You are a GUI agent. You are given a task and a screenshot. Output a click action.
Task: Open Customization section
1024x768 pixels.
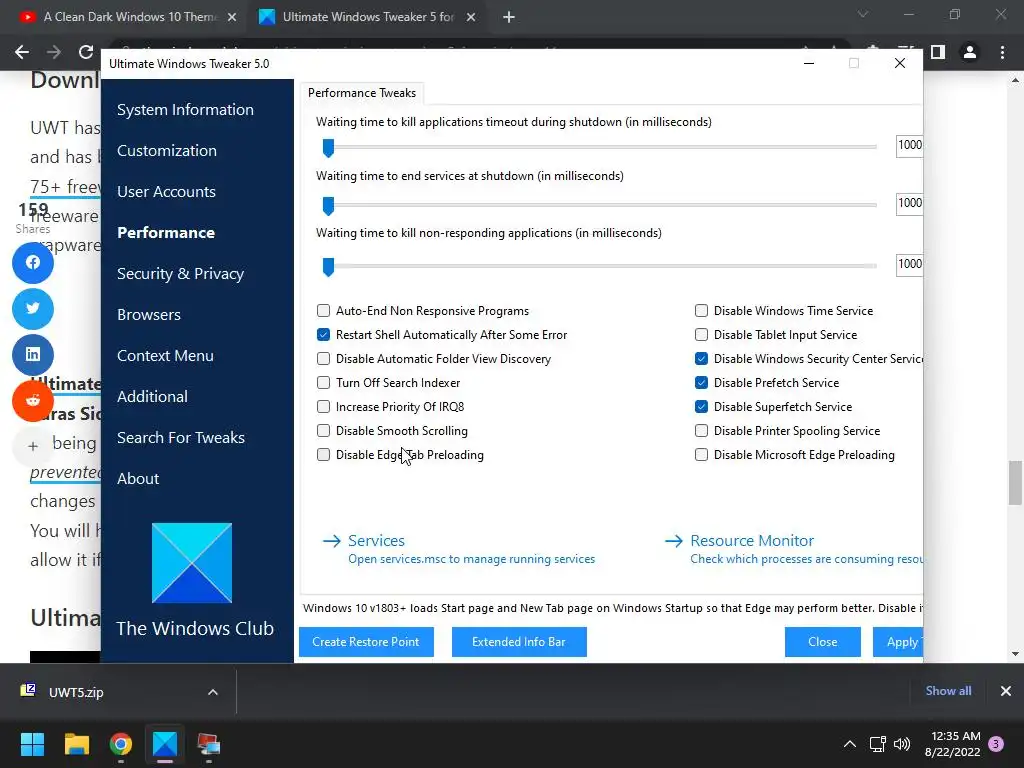coord(167,151)
